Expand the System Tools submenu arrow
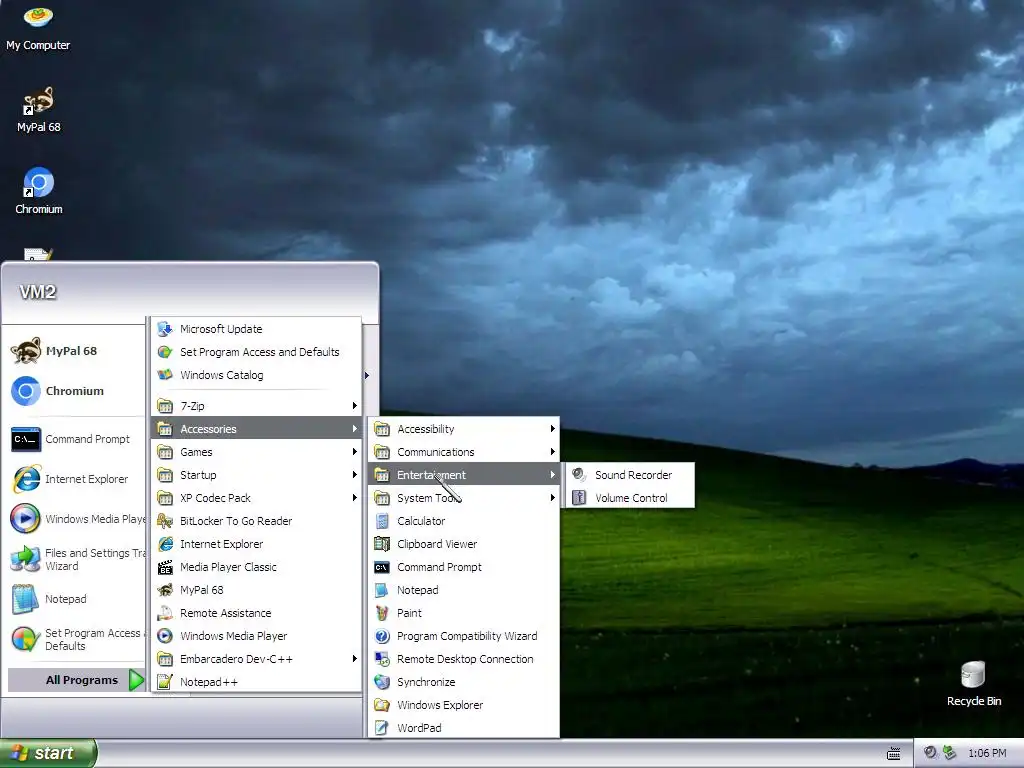Image resolution: width=1024 pixels, height=768 pixels. [x=552, y=498]
